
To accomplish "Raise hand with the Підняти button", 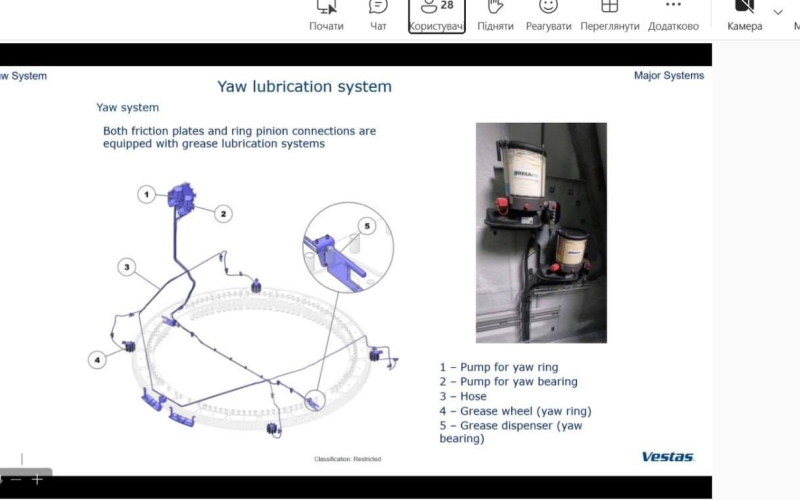I will [495, 16].
